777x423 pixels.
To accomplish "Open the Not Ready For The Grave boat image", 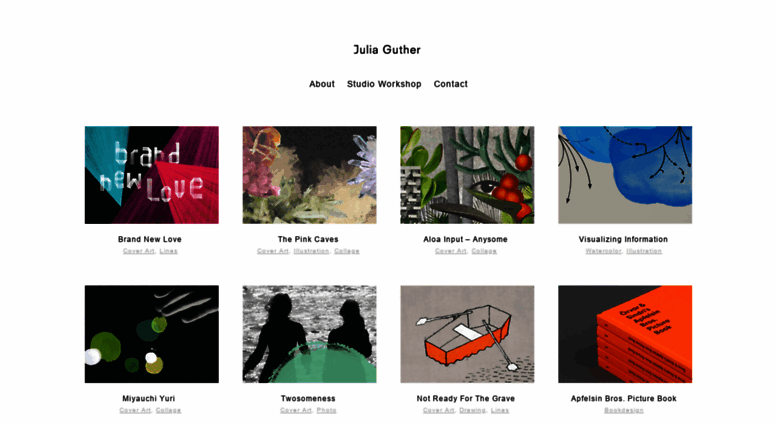I will [467, 334].
